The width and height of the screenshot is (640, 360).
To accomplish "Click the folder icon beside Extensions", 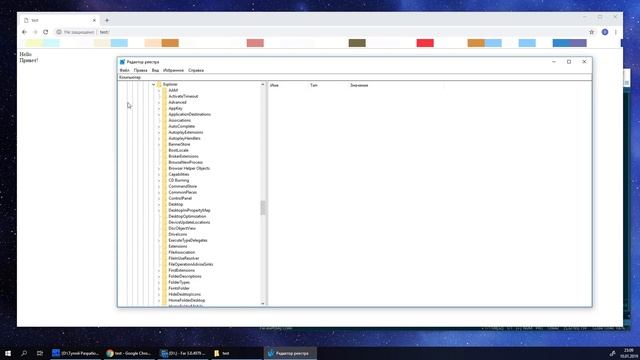I will click(x=164, y=246).
